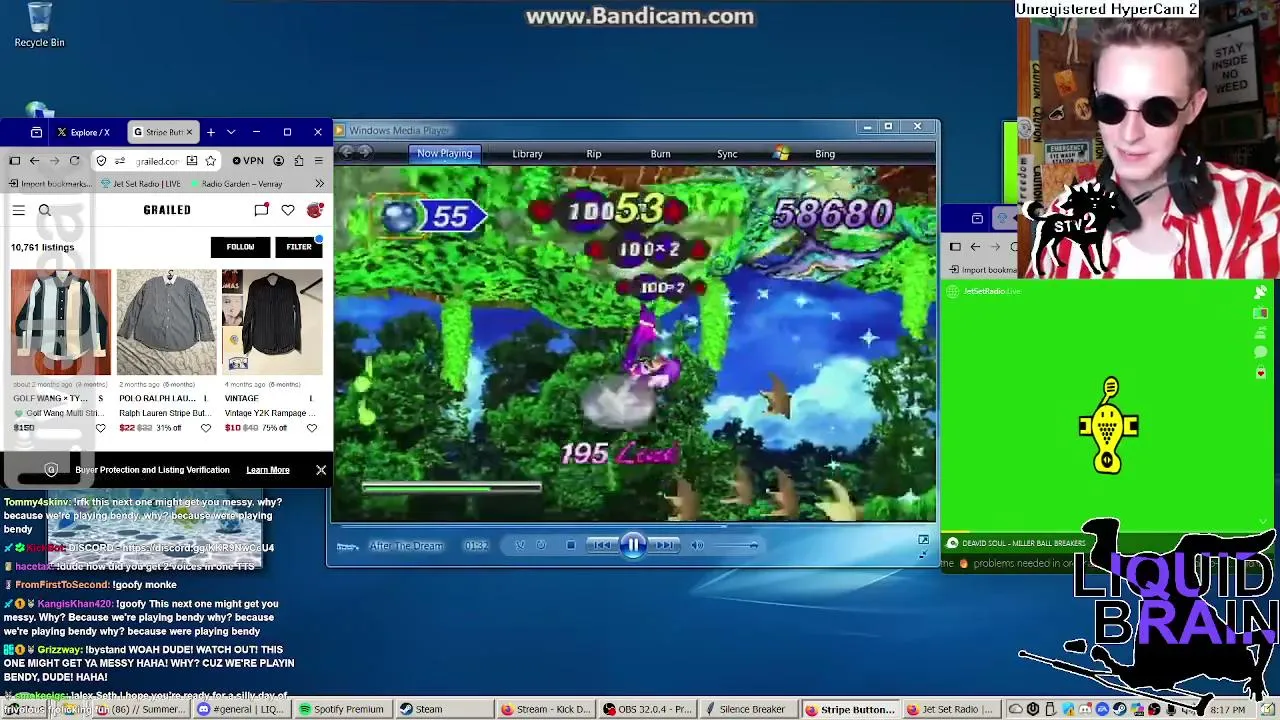Open the Rip tab in Media Player
Image resolution: width=1280 pixels, height=720 pixels.
[594, 154]
